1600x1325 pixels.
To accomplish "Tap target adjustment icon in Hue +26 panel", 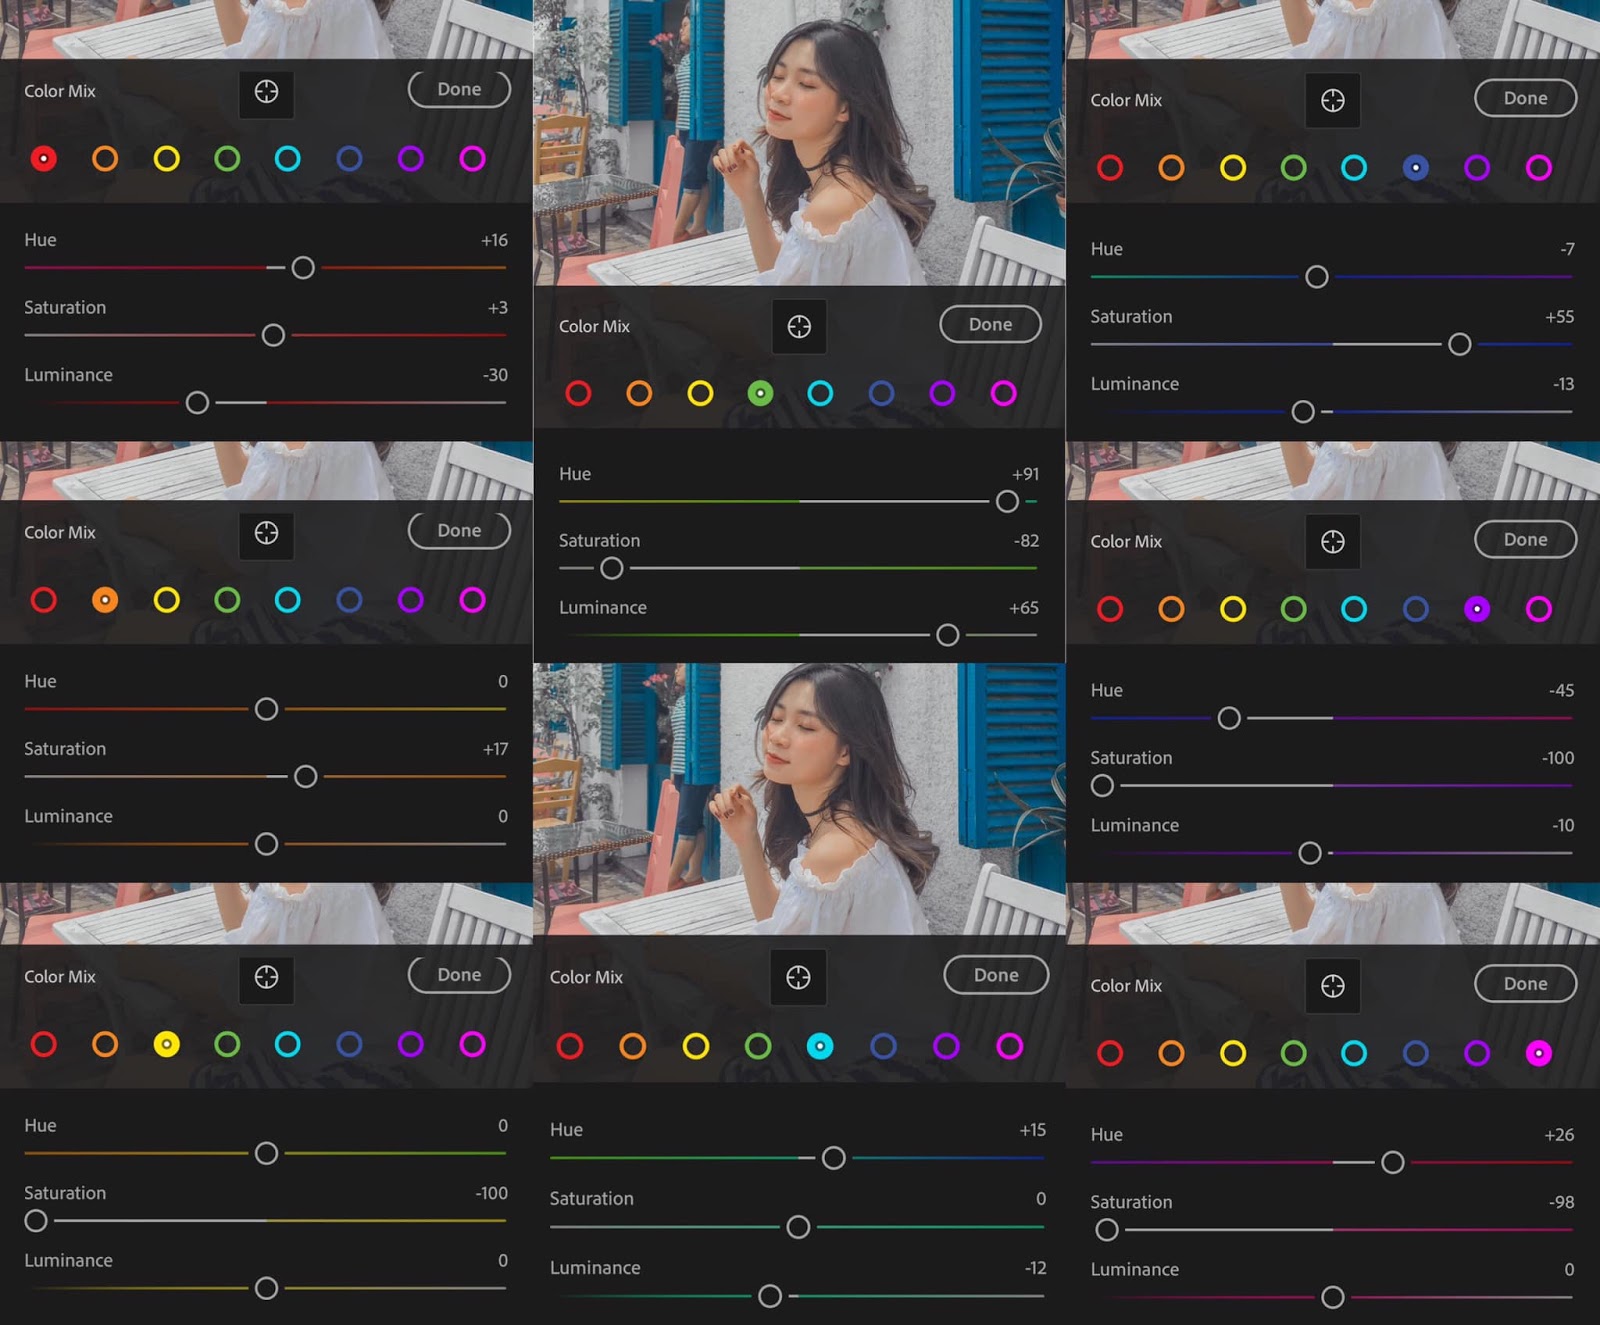I will click(1333, 986).
